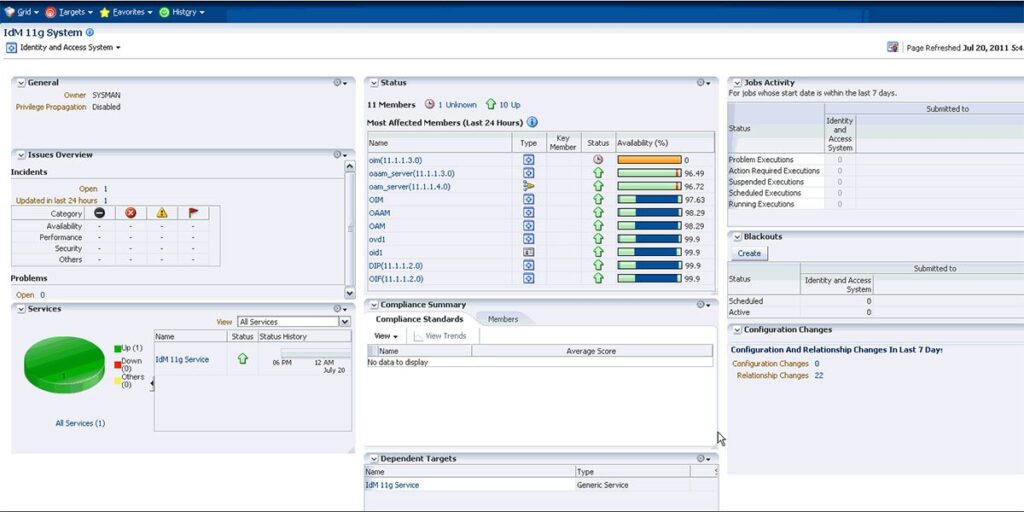Image resolution: width=1024 pixels, height=512 pixels.
Task: Collapse the General panel
Action: tap(21, 83)
